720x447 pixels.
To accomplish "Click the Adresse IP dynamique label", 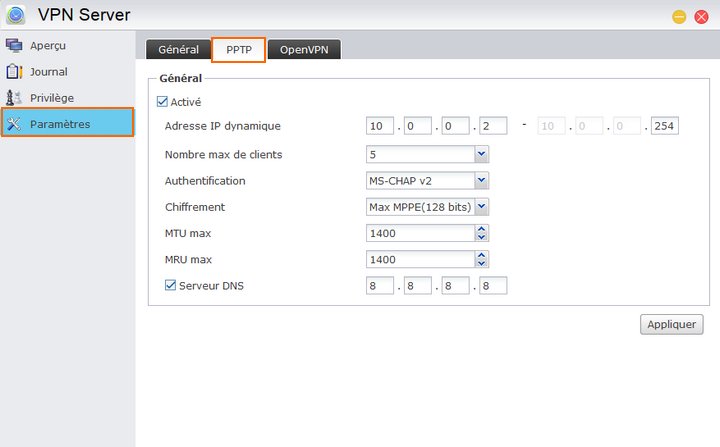I will pyautogui.click(x=223, y=126).
